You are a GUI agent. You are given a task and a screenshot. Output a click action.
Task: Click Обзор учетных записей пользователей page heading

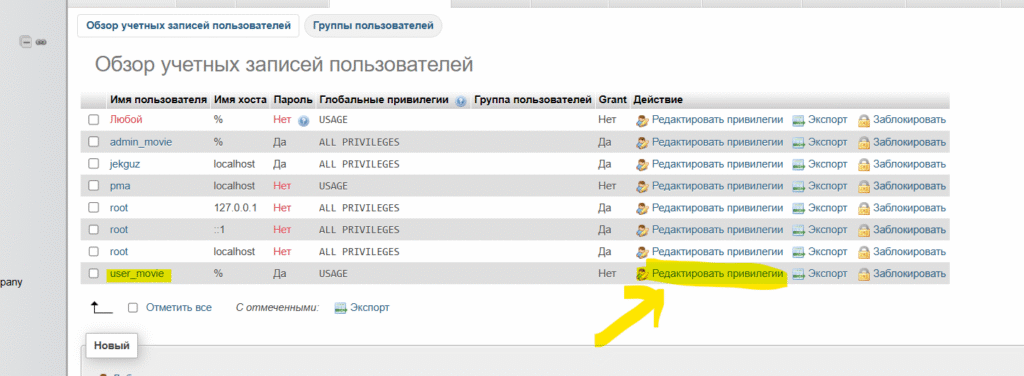coord(284,65)
